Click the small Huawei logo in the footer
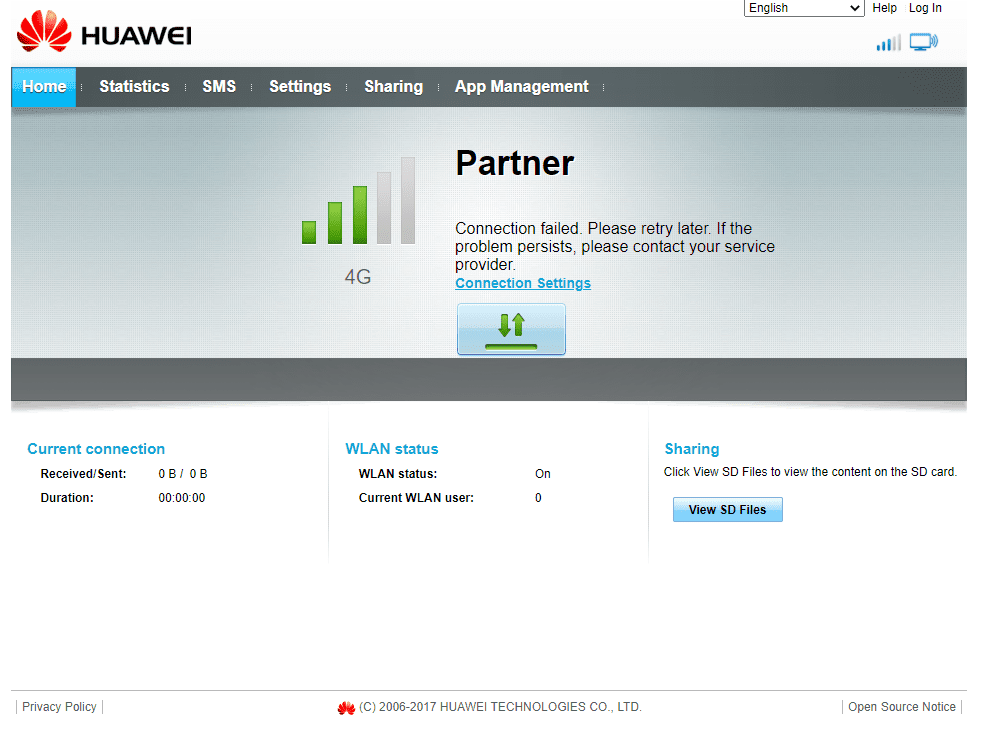1005x756 pixels. click(346, 707)
